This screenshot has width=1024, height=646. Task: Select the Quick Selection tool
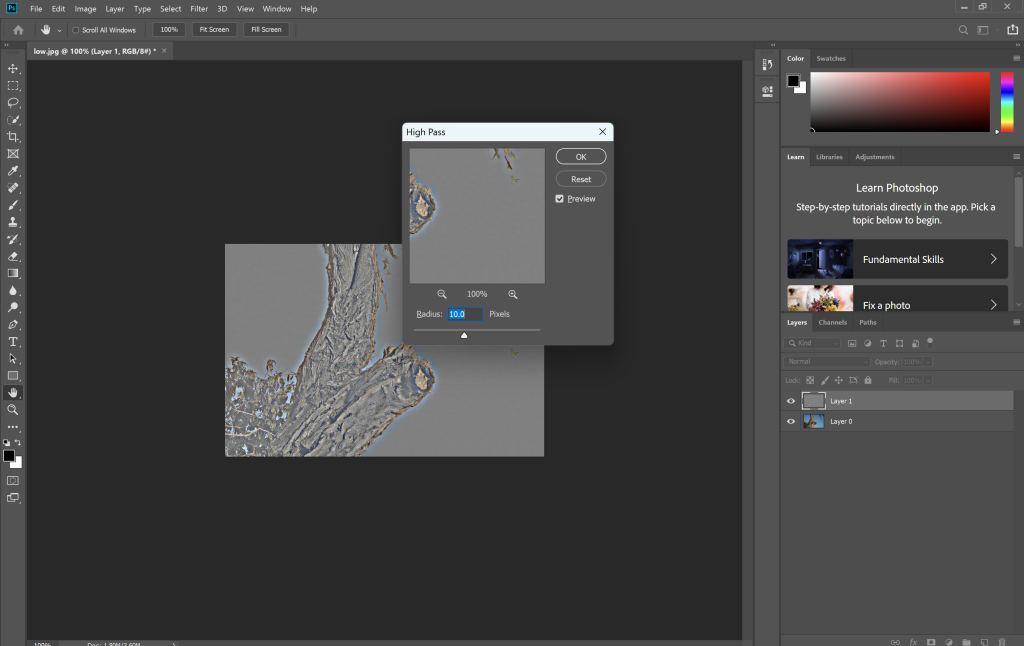(12, 120)
